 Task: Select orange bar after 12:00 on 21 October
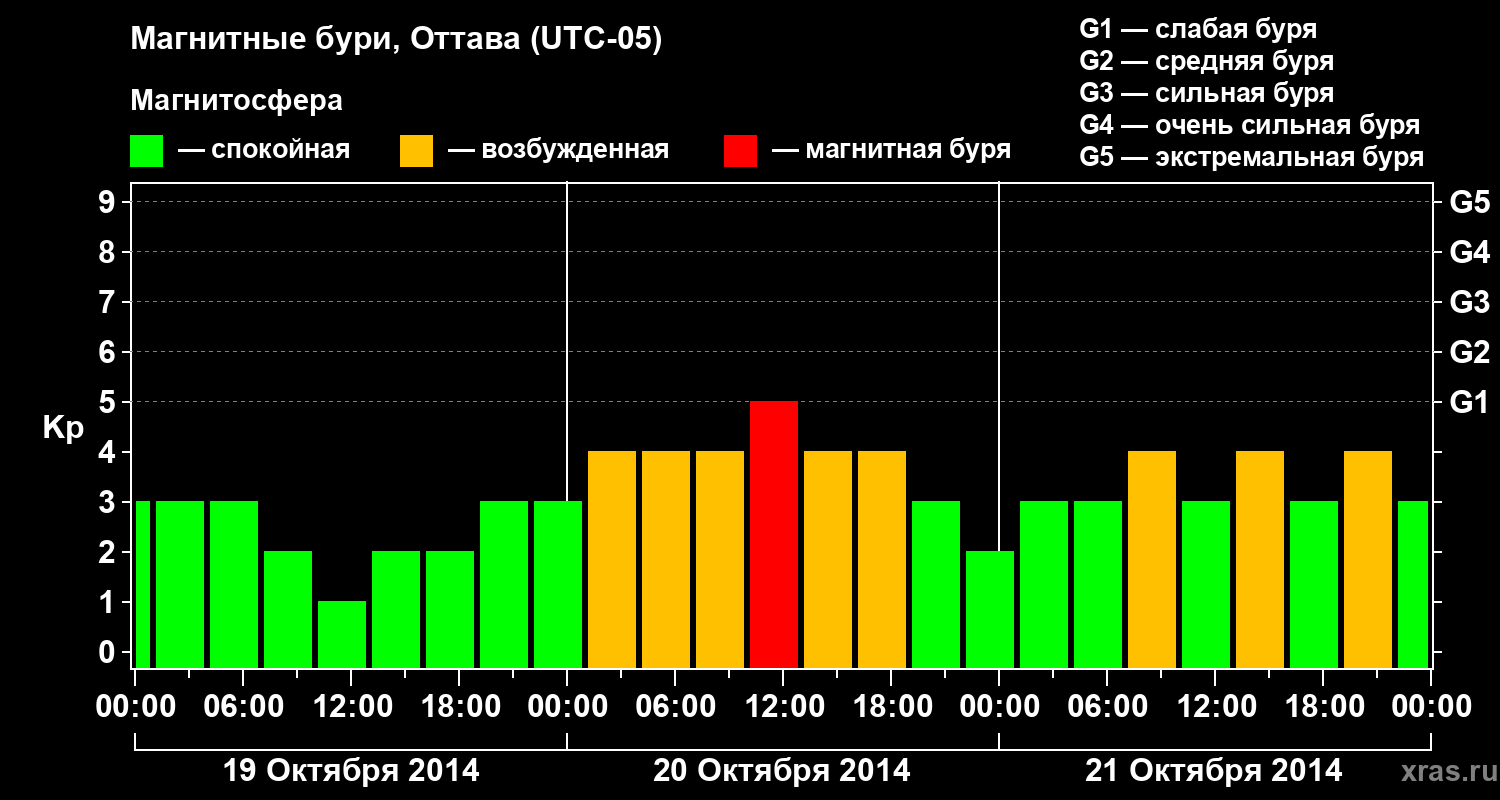tap(1260, 560)
